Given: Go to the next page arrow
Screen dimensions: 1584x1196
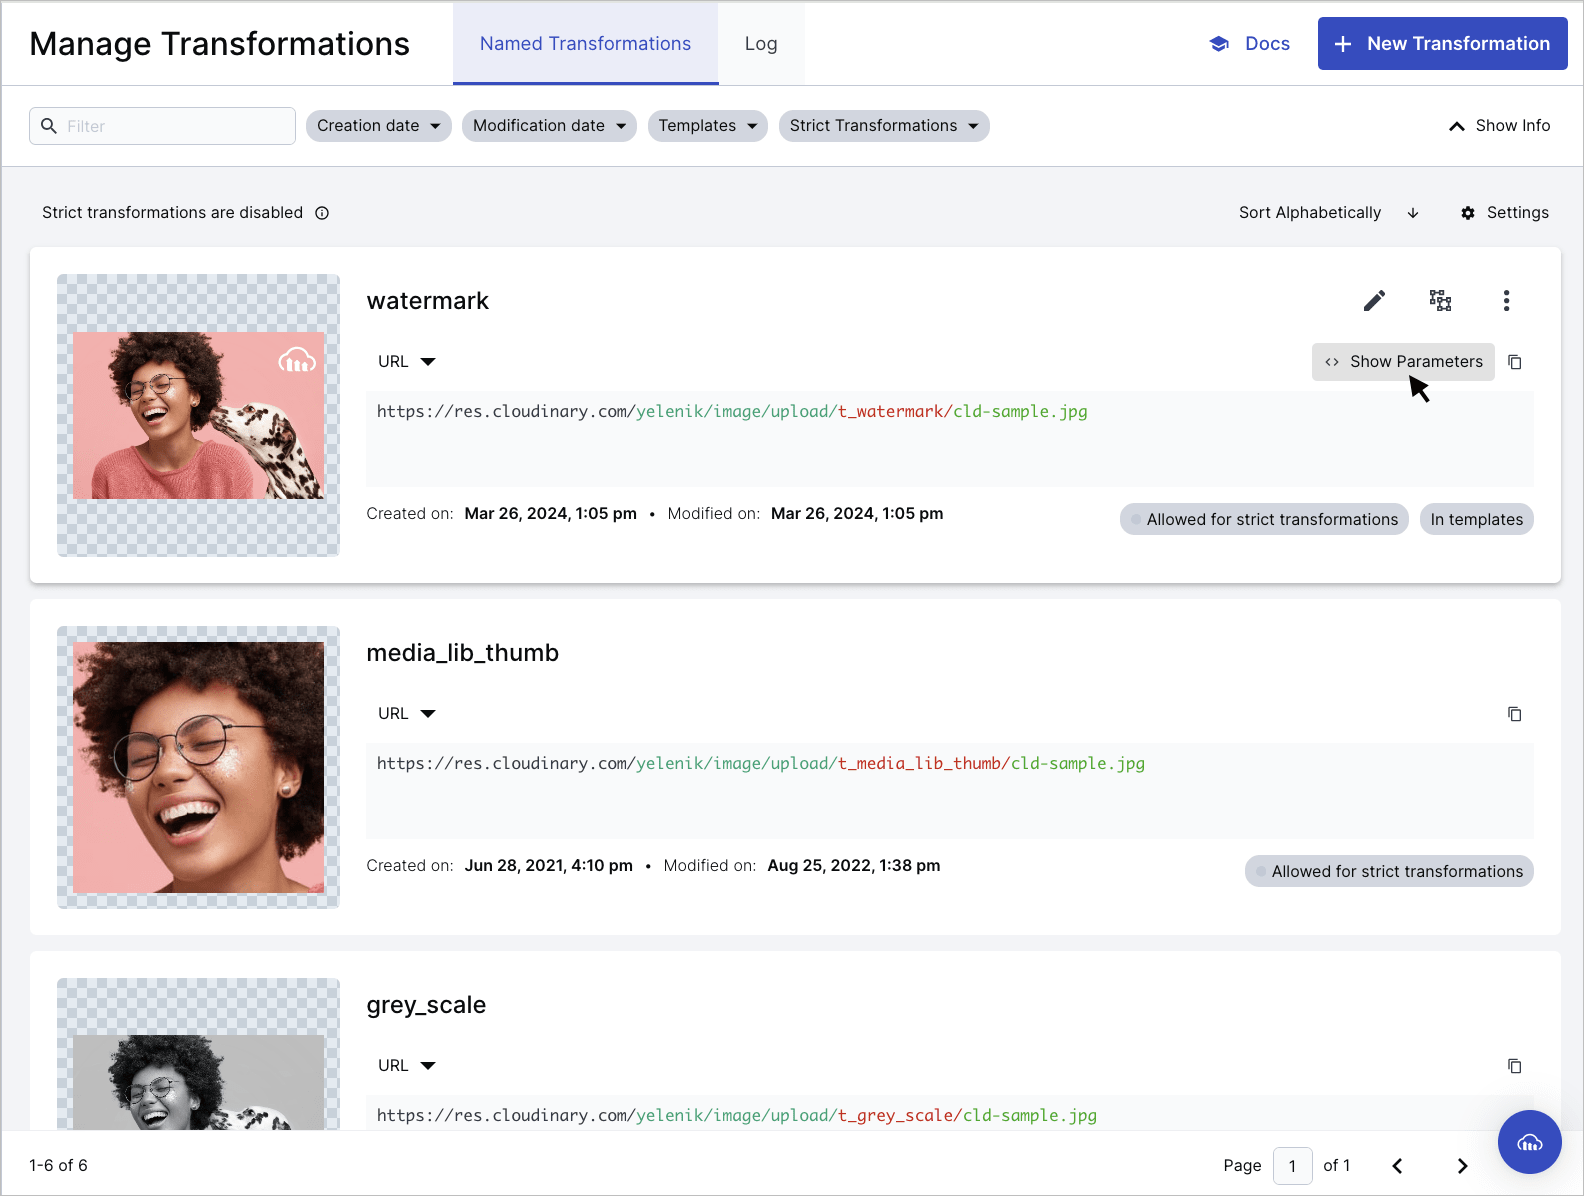Looking at the screenshot, I should click(x=1462, y=1166).
